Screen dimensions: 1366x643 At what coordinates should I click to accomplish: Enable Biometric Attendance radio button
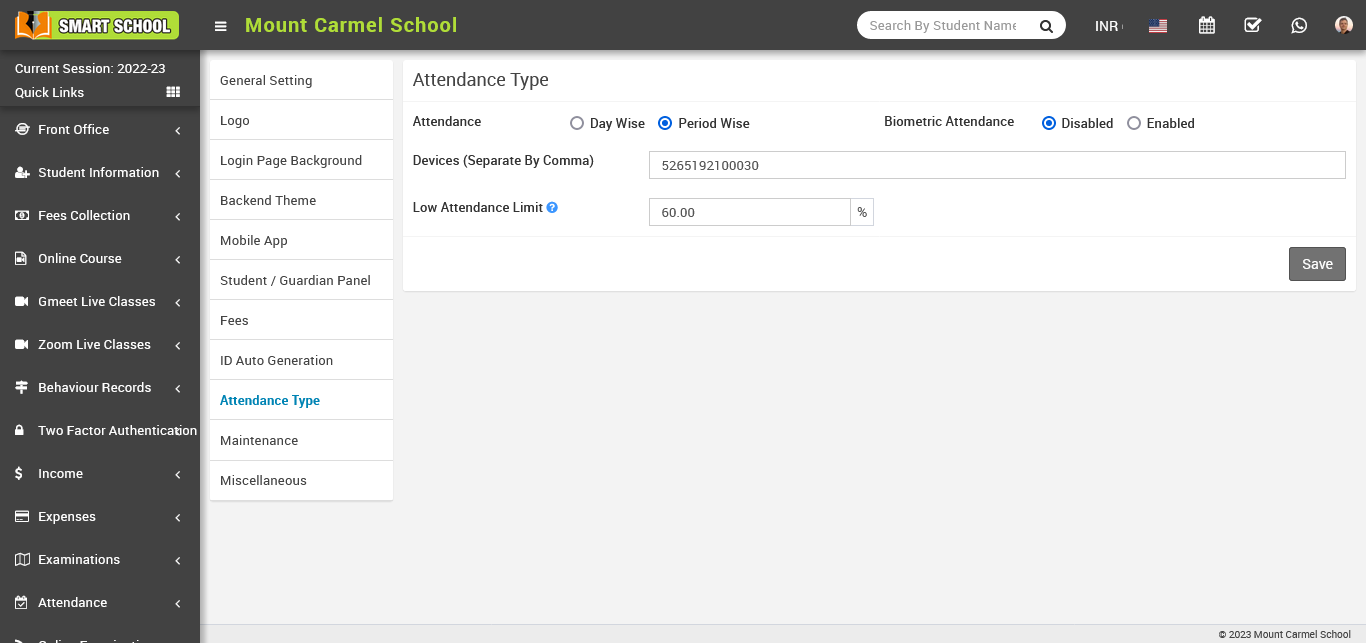1133,123
